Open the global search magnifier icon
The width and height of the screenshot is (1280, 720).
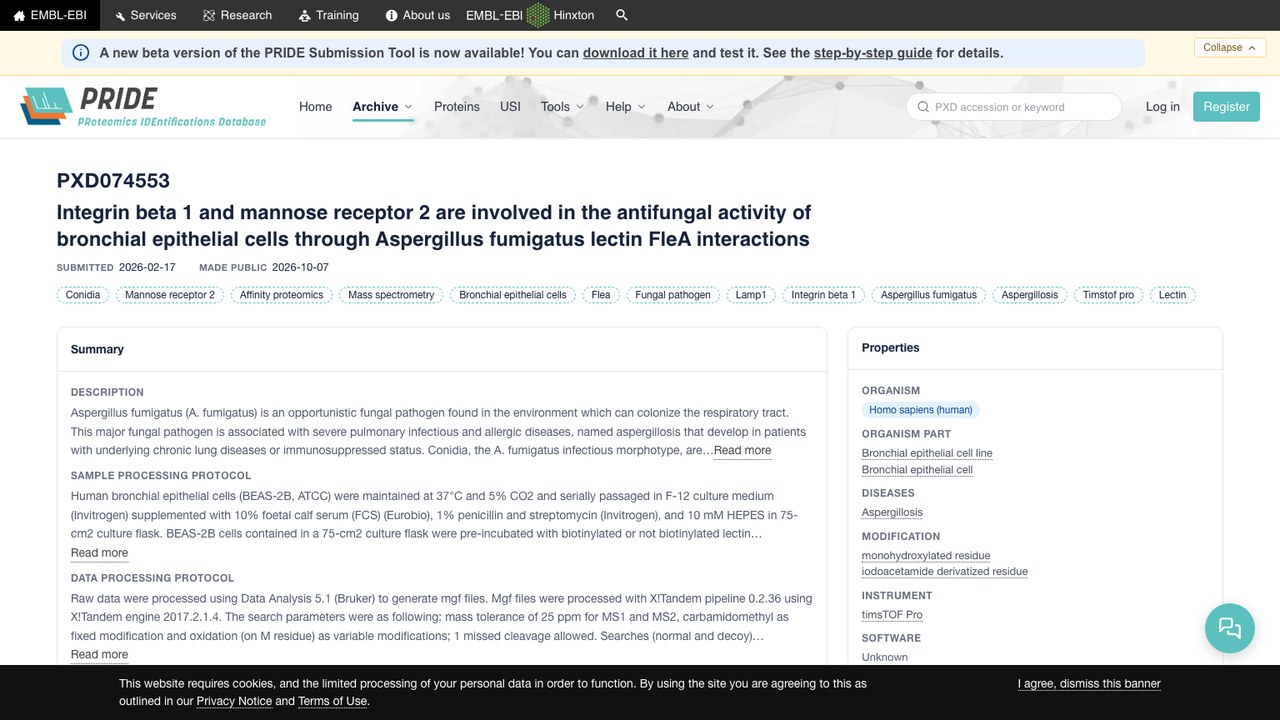(x=622, y=15)
